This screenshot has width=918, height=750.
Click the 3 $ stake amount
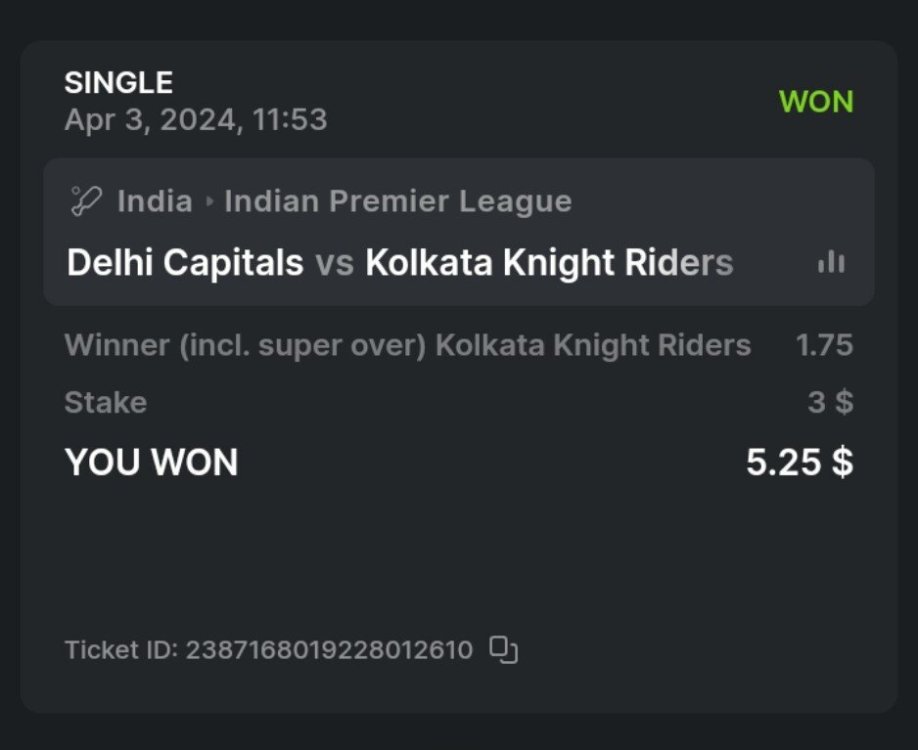830,403
